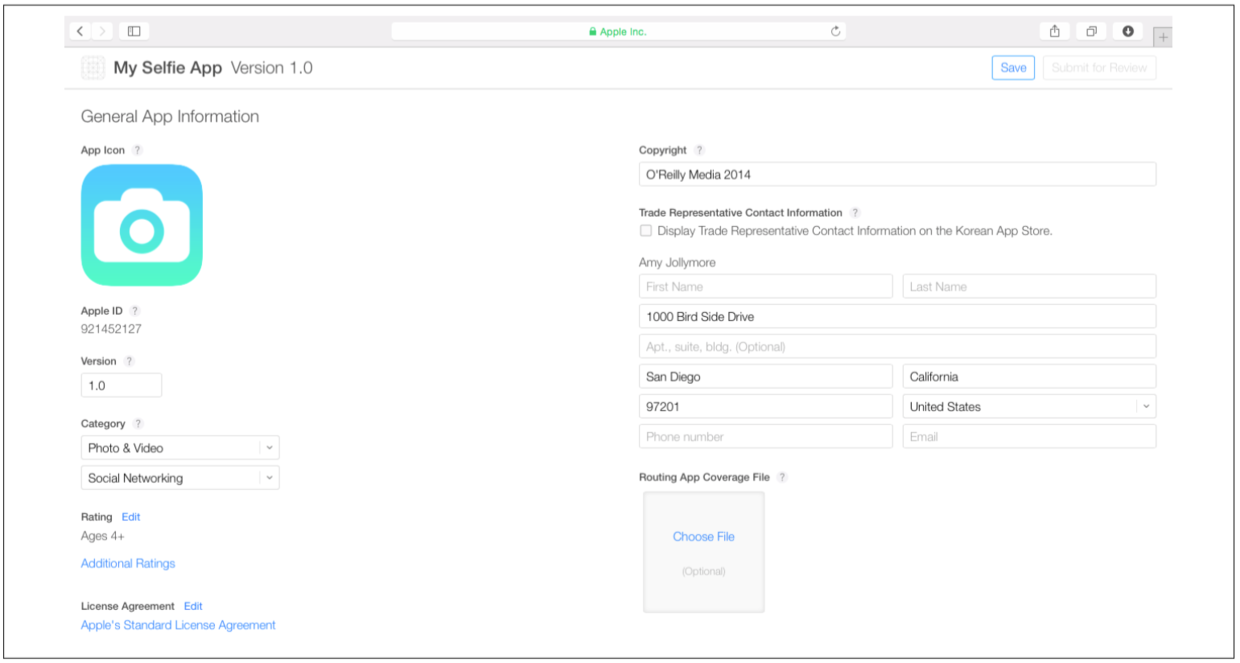
Task: Click the Save button
Action: [1013, 68]
